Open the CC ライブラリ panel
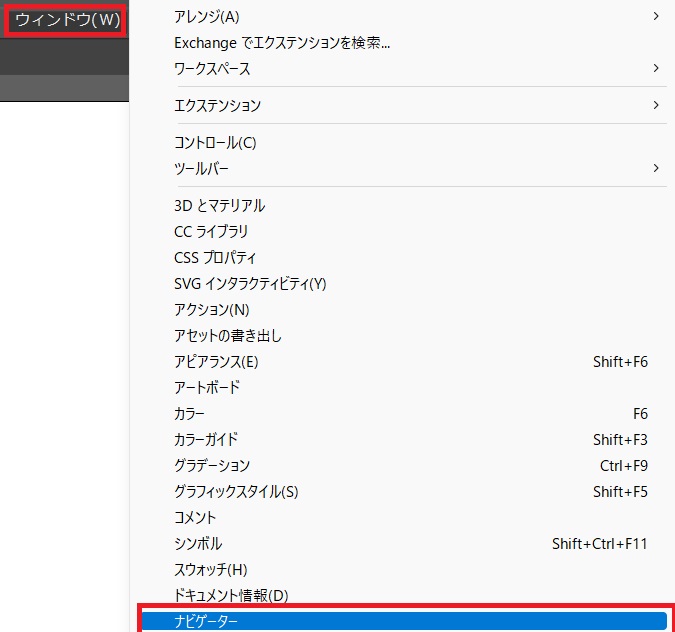Image resolution: width=675 pixels, height=632 pixels. (x=211, y=232)
